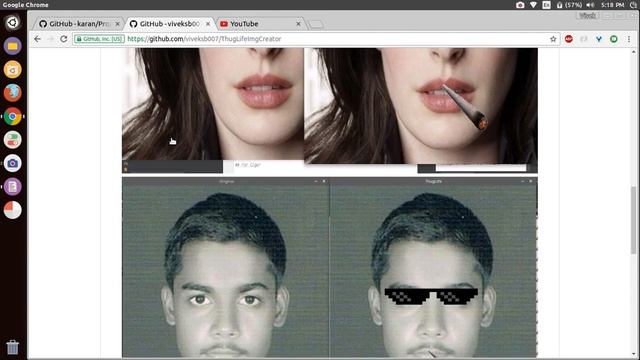Viewport: 640px width, 360px height.
Task: Switch to the GitHub viveksb007 tab
Action: [x=169, y=24]
